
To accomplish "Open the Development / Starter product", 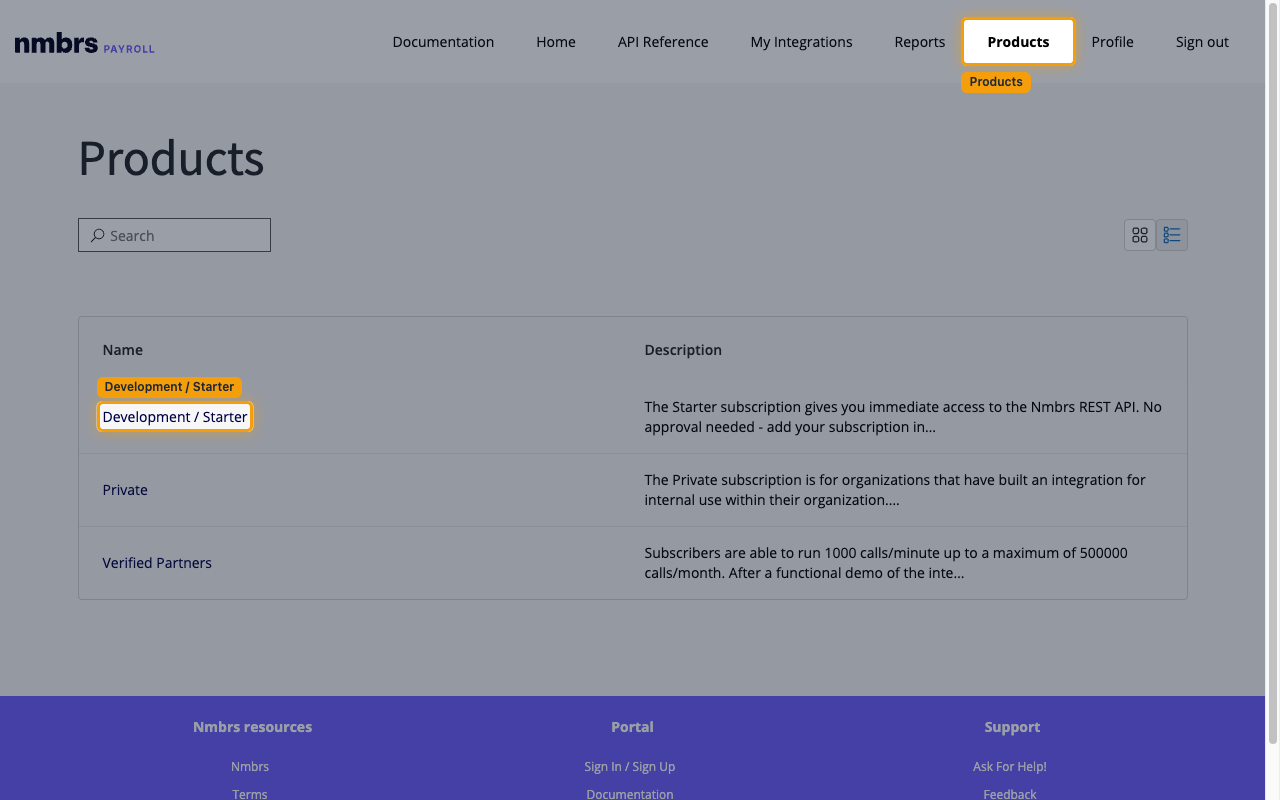I will [175, 417].
